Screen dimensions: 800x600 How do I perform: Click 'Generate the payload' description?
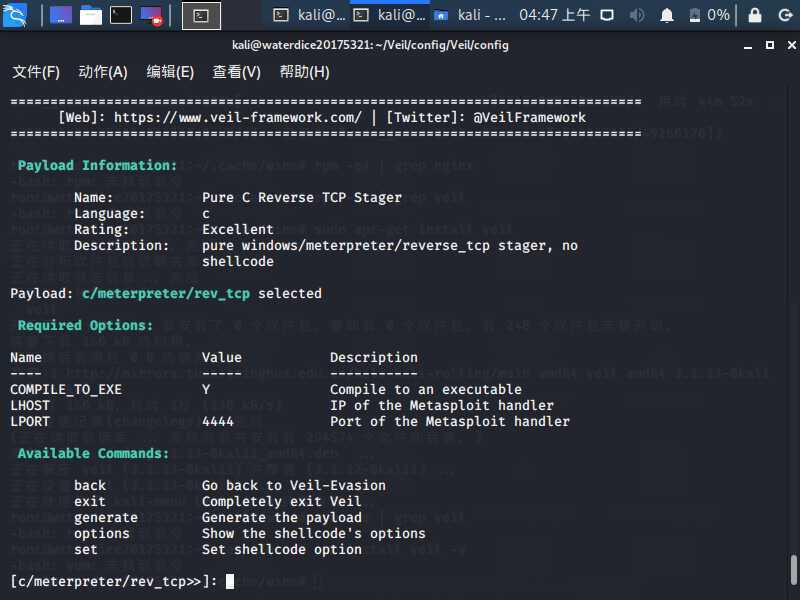coord(282,518)
